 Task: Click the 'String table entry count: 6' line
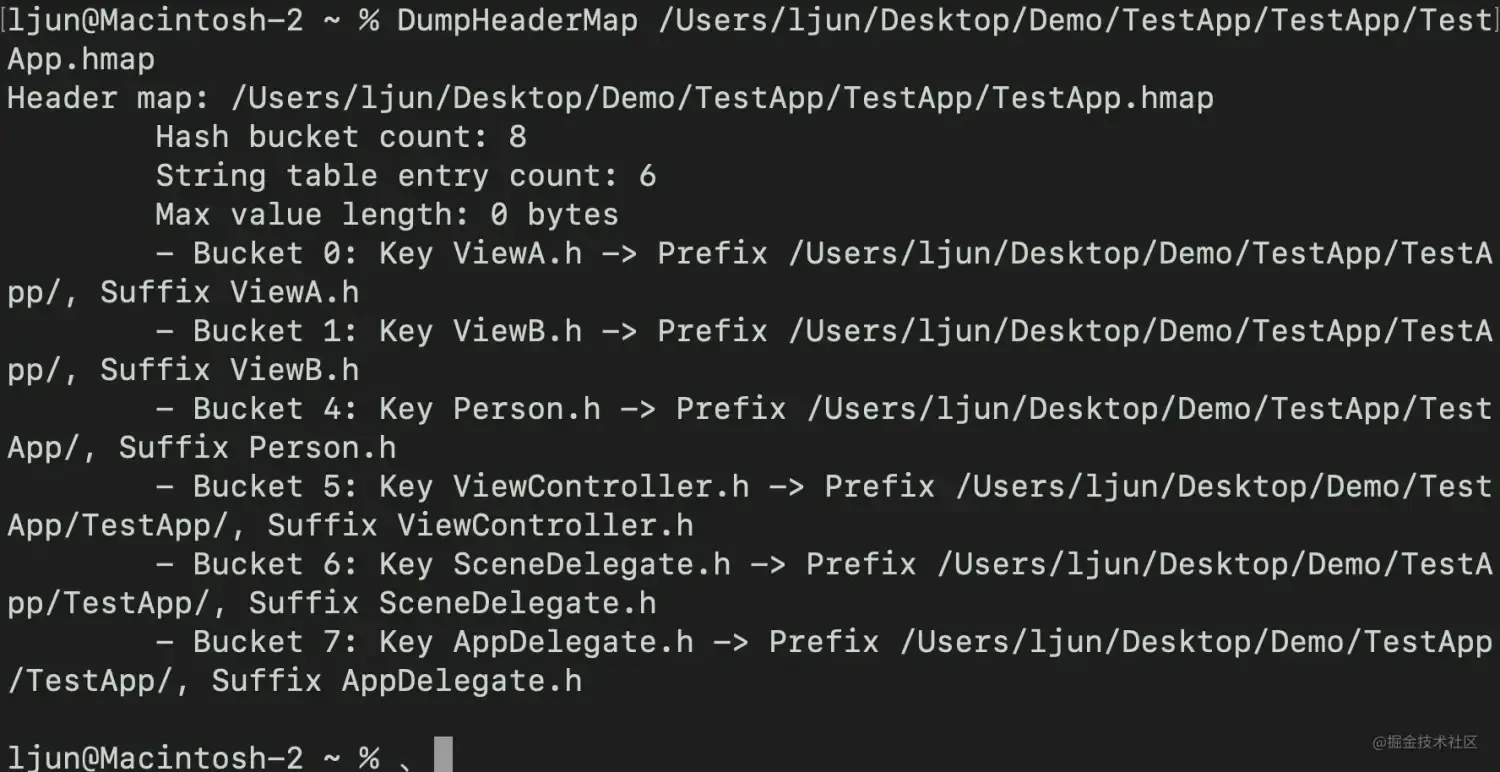point(405,176)
